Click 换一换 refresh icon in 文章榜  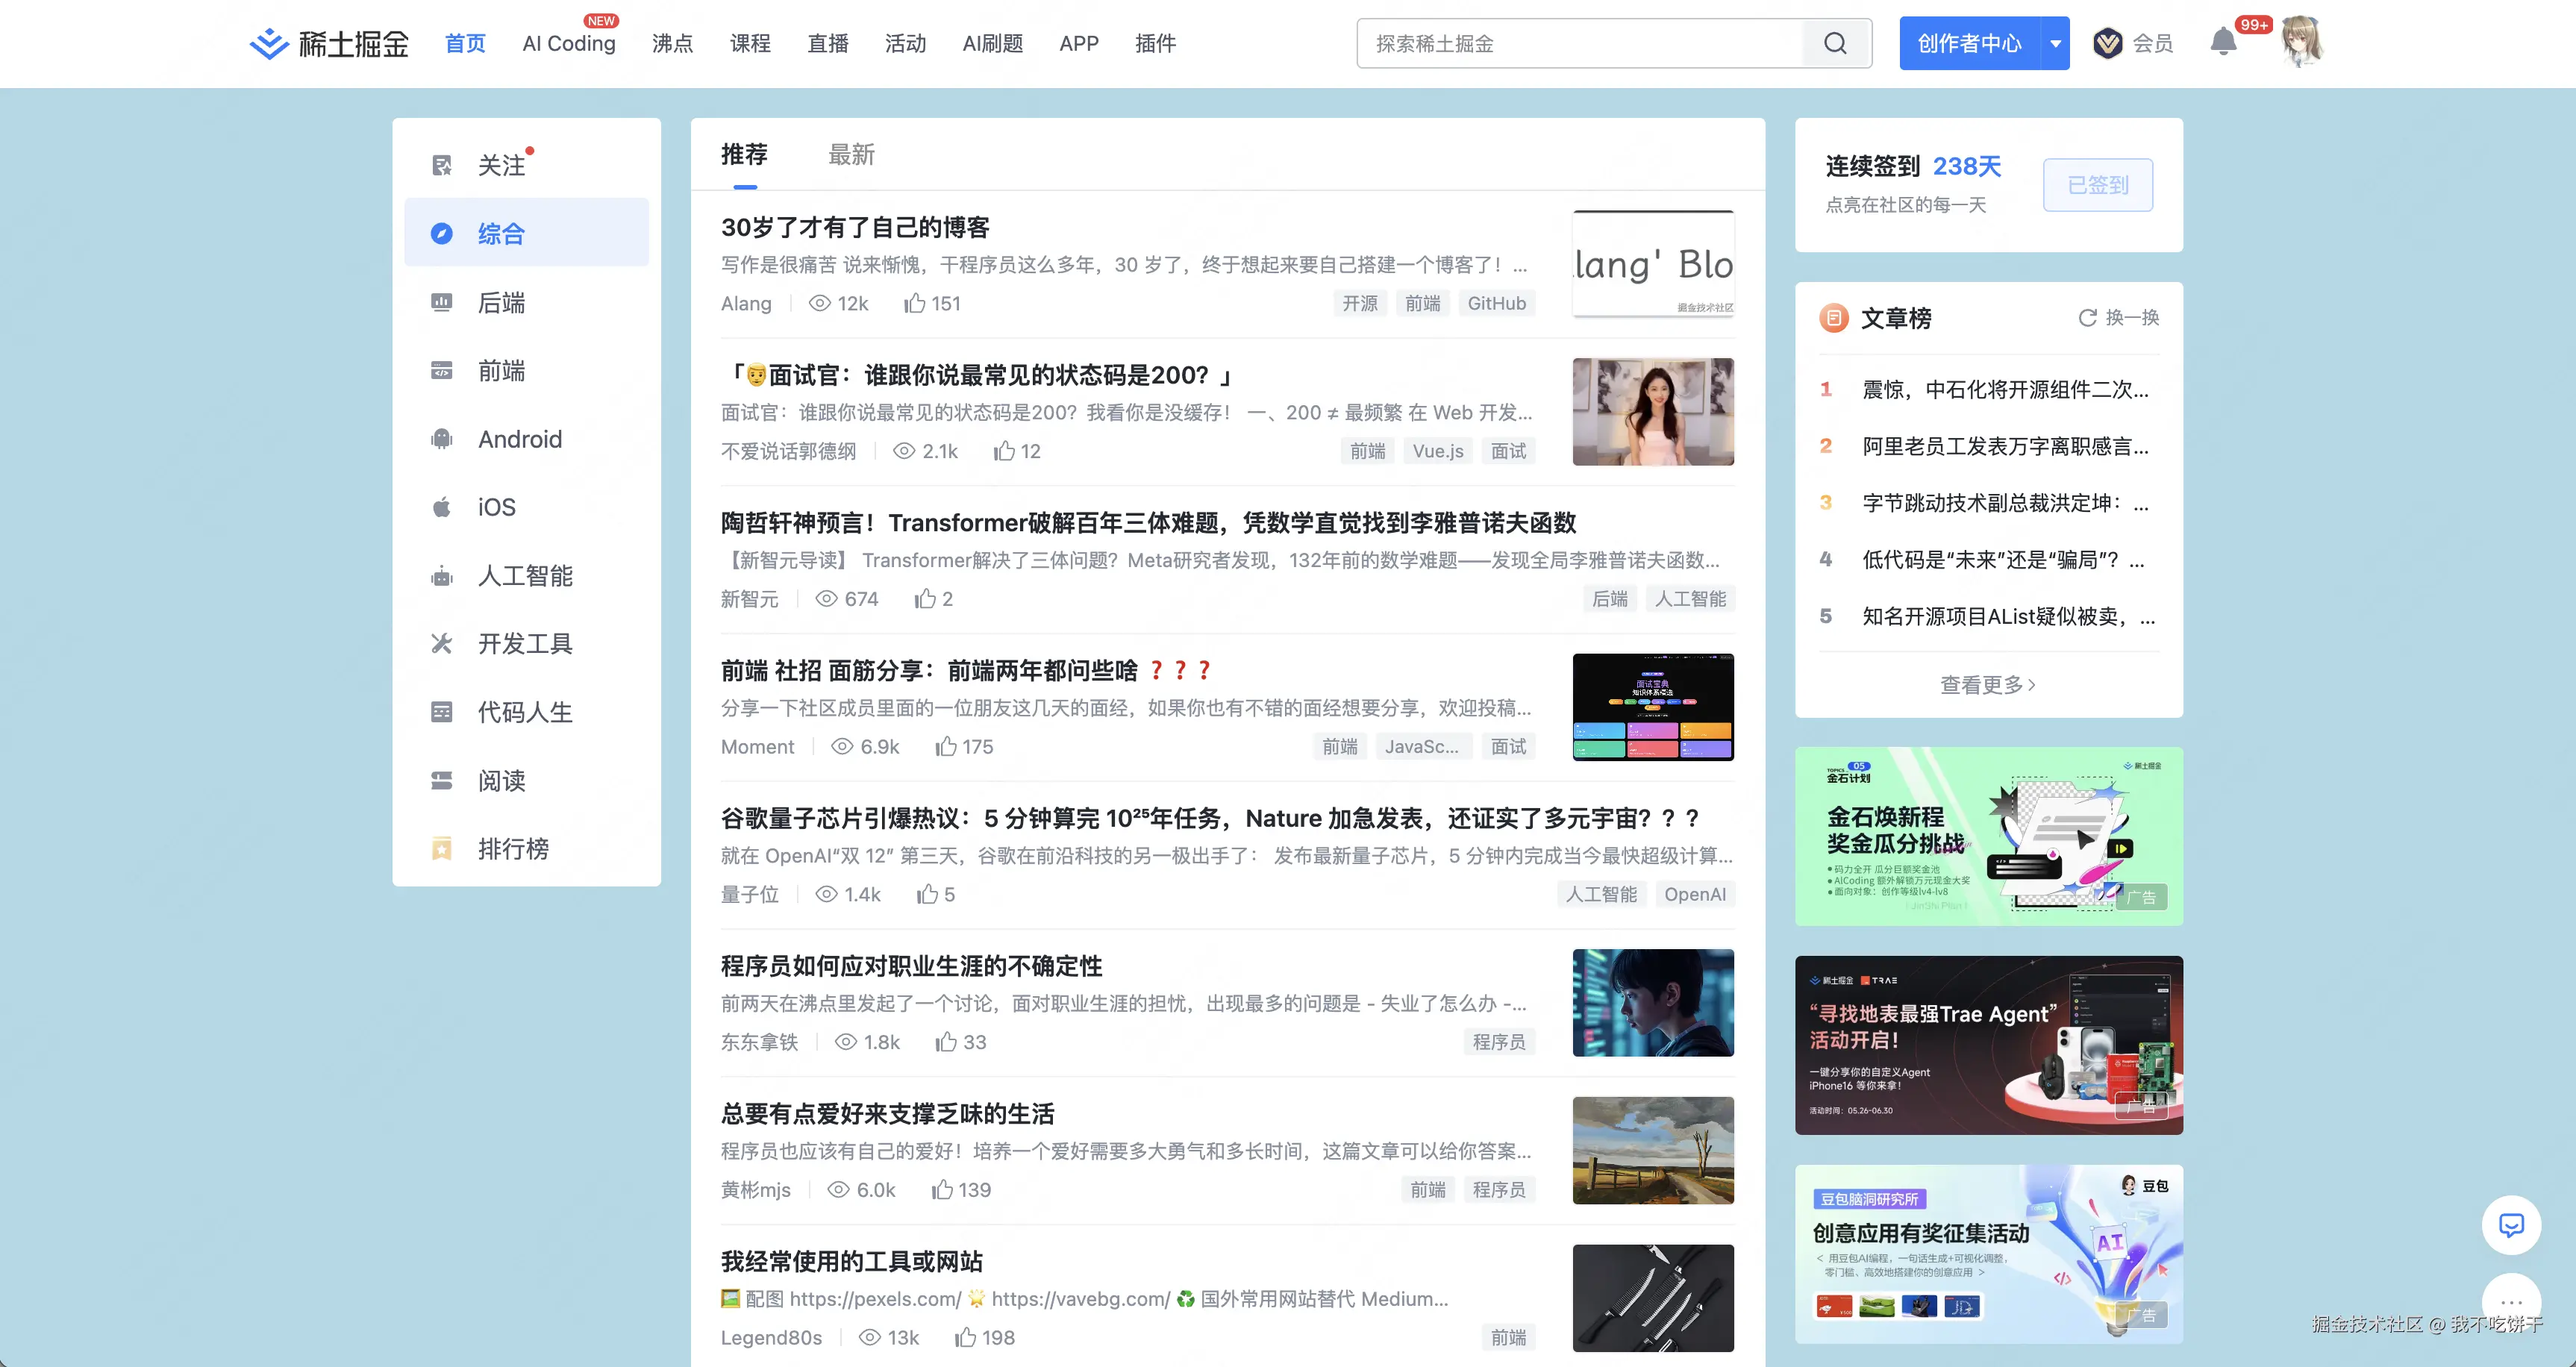click(2088, 317)
